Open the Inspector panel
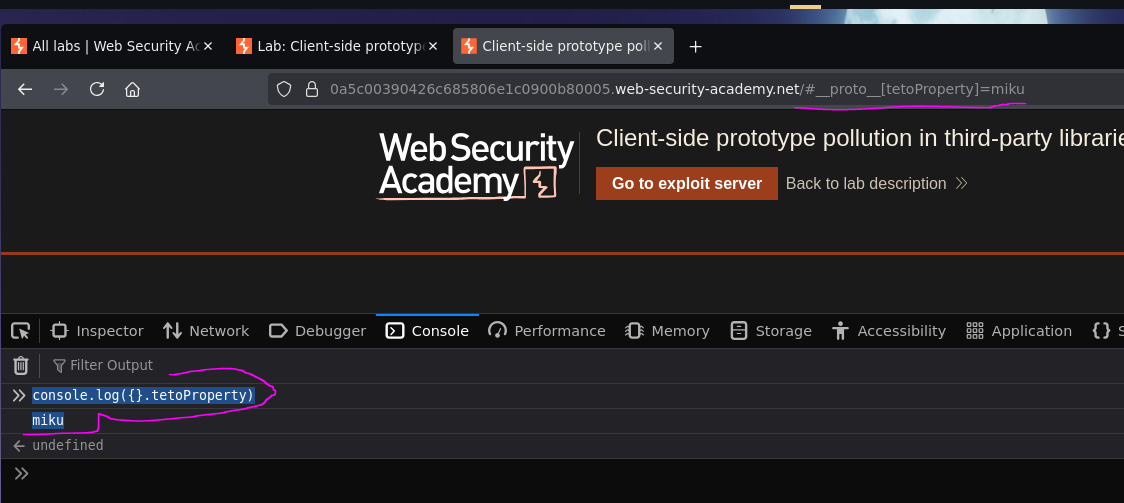 [x=97, y=331]
